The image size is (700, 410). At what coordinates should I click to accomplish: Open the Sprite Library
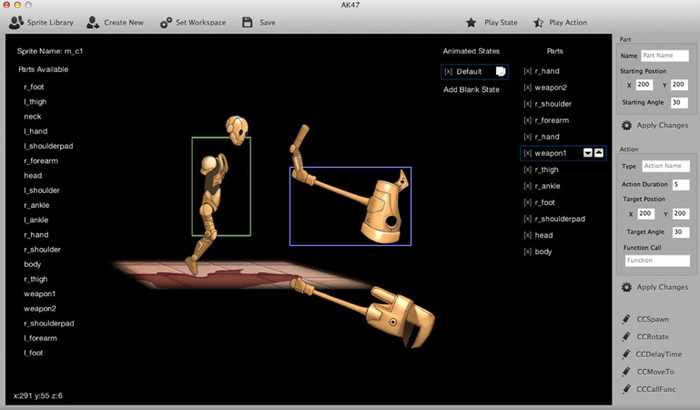[42, 22]
